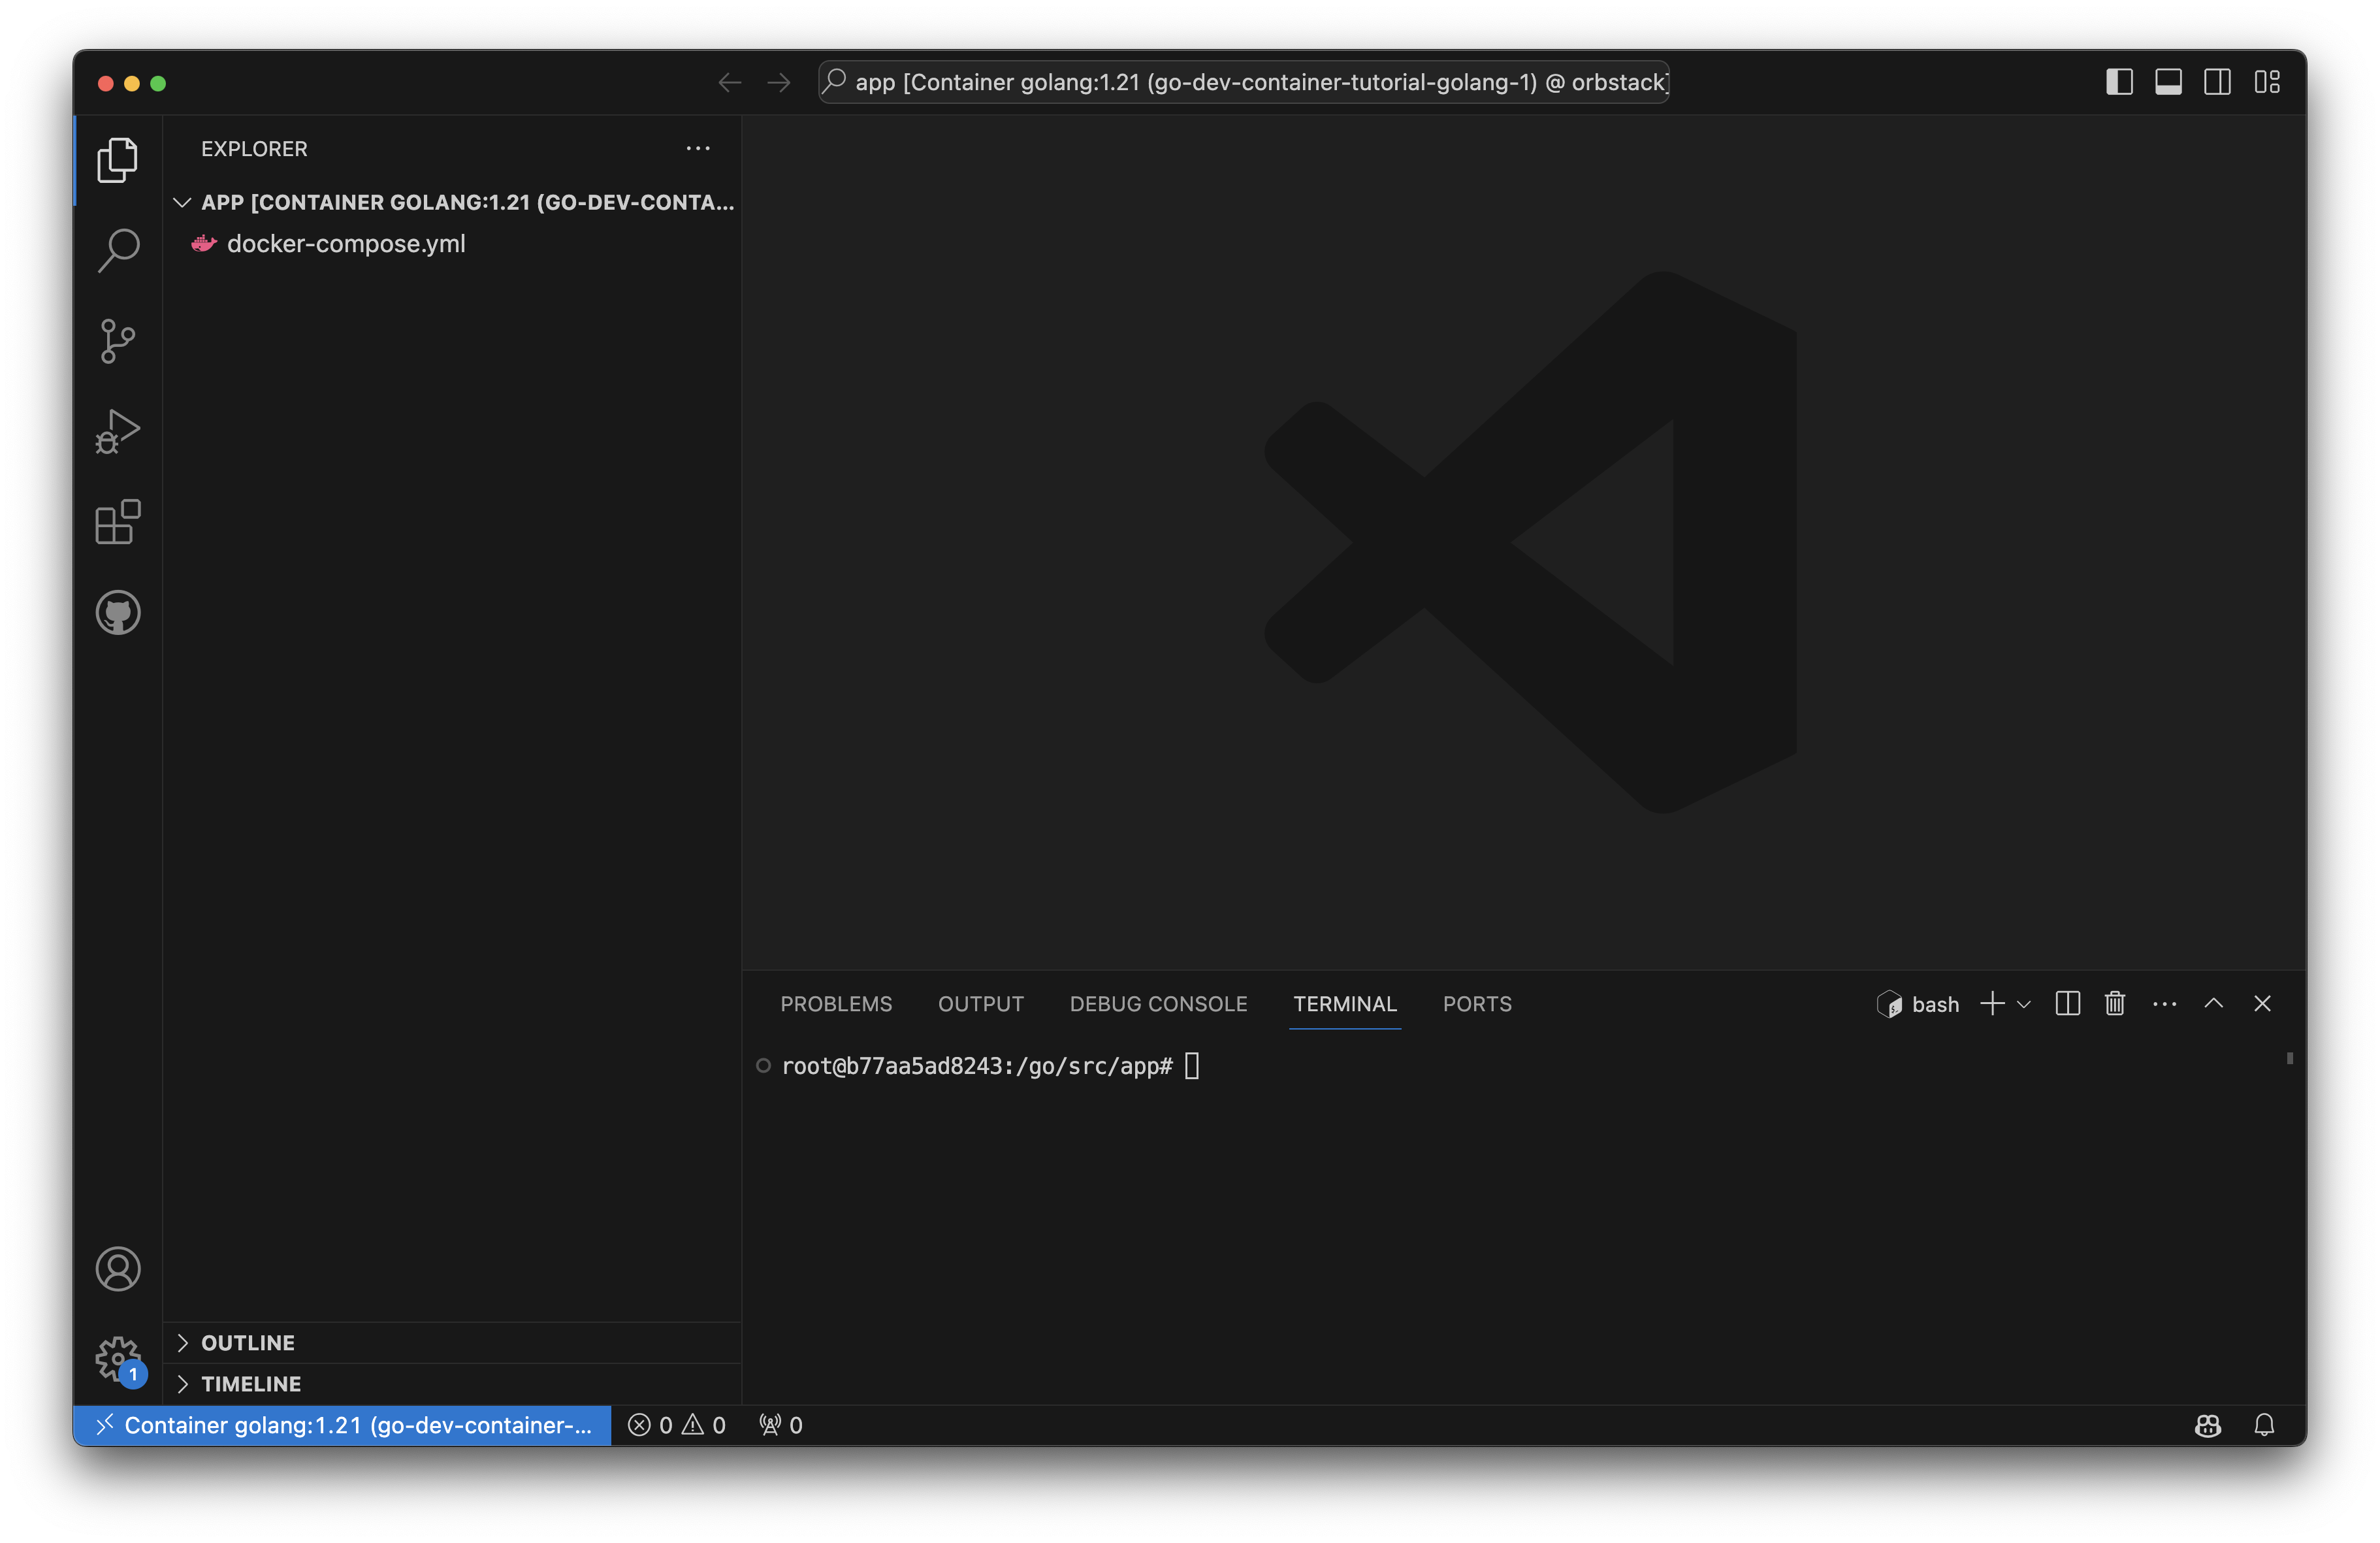Switch to the OUTPUT tab
Screen dimensions: 2380x1543
click(x=980, y=1003)
